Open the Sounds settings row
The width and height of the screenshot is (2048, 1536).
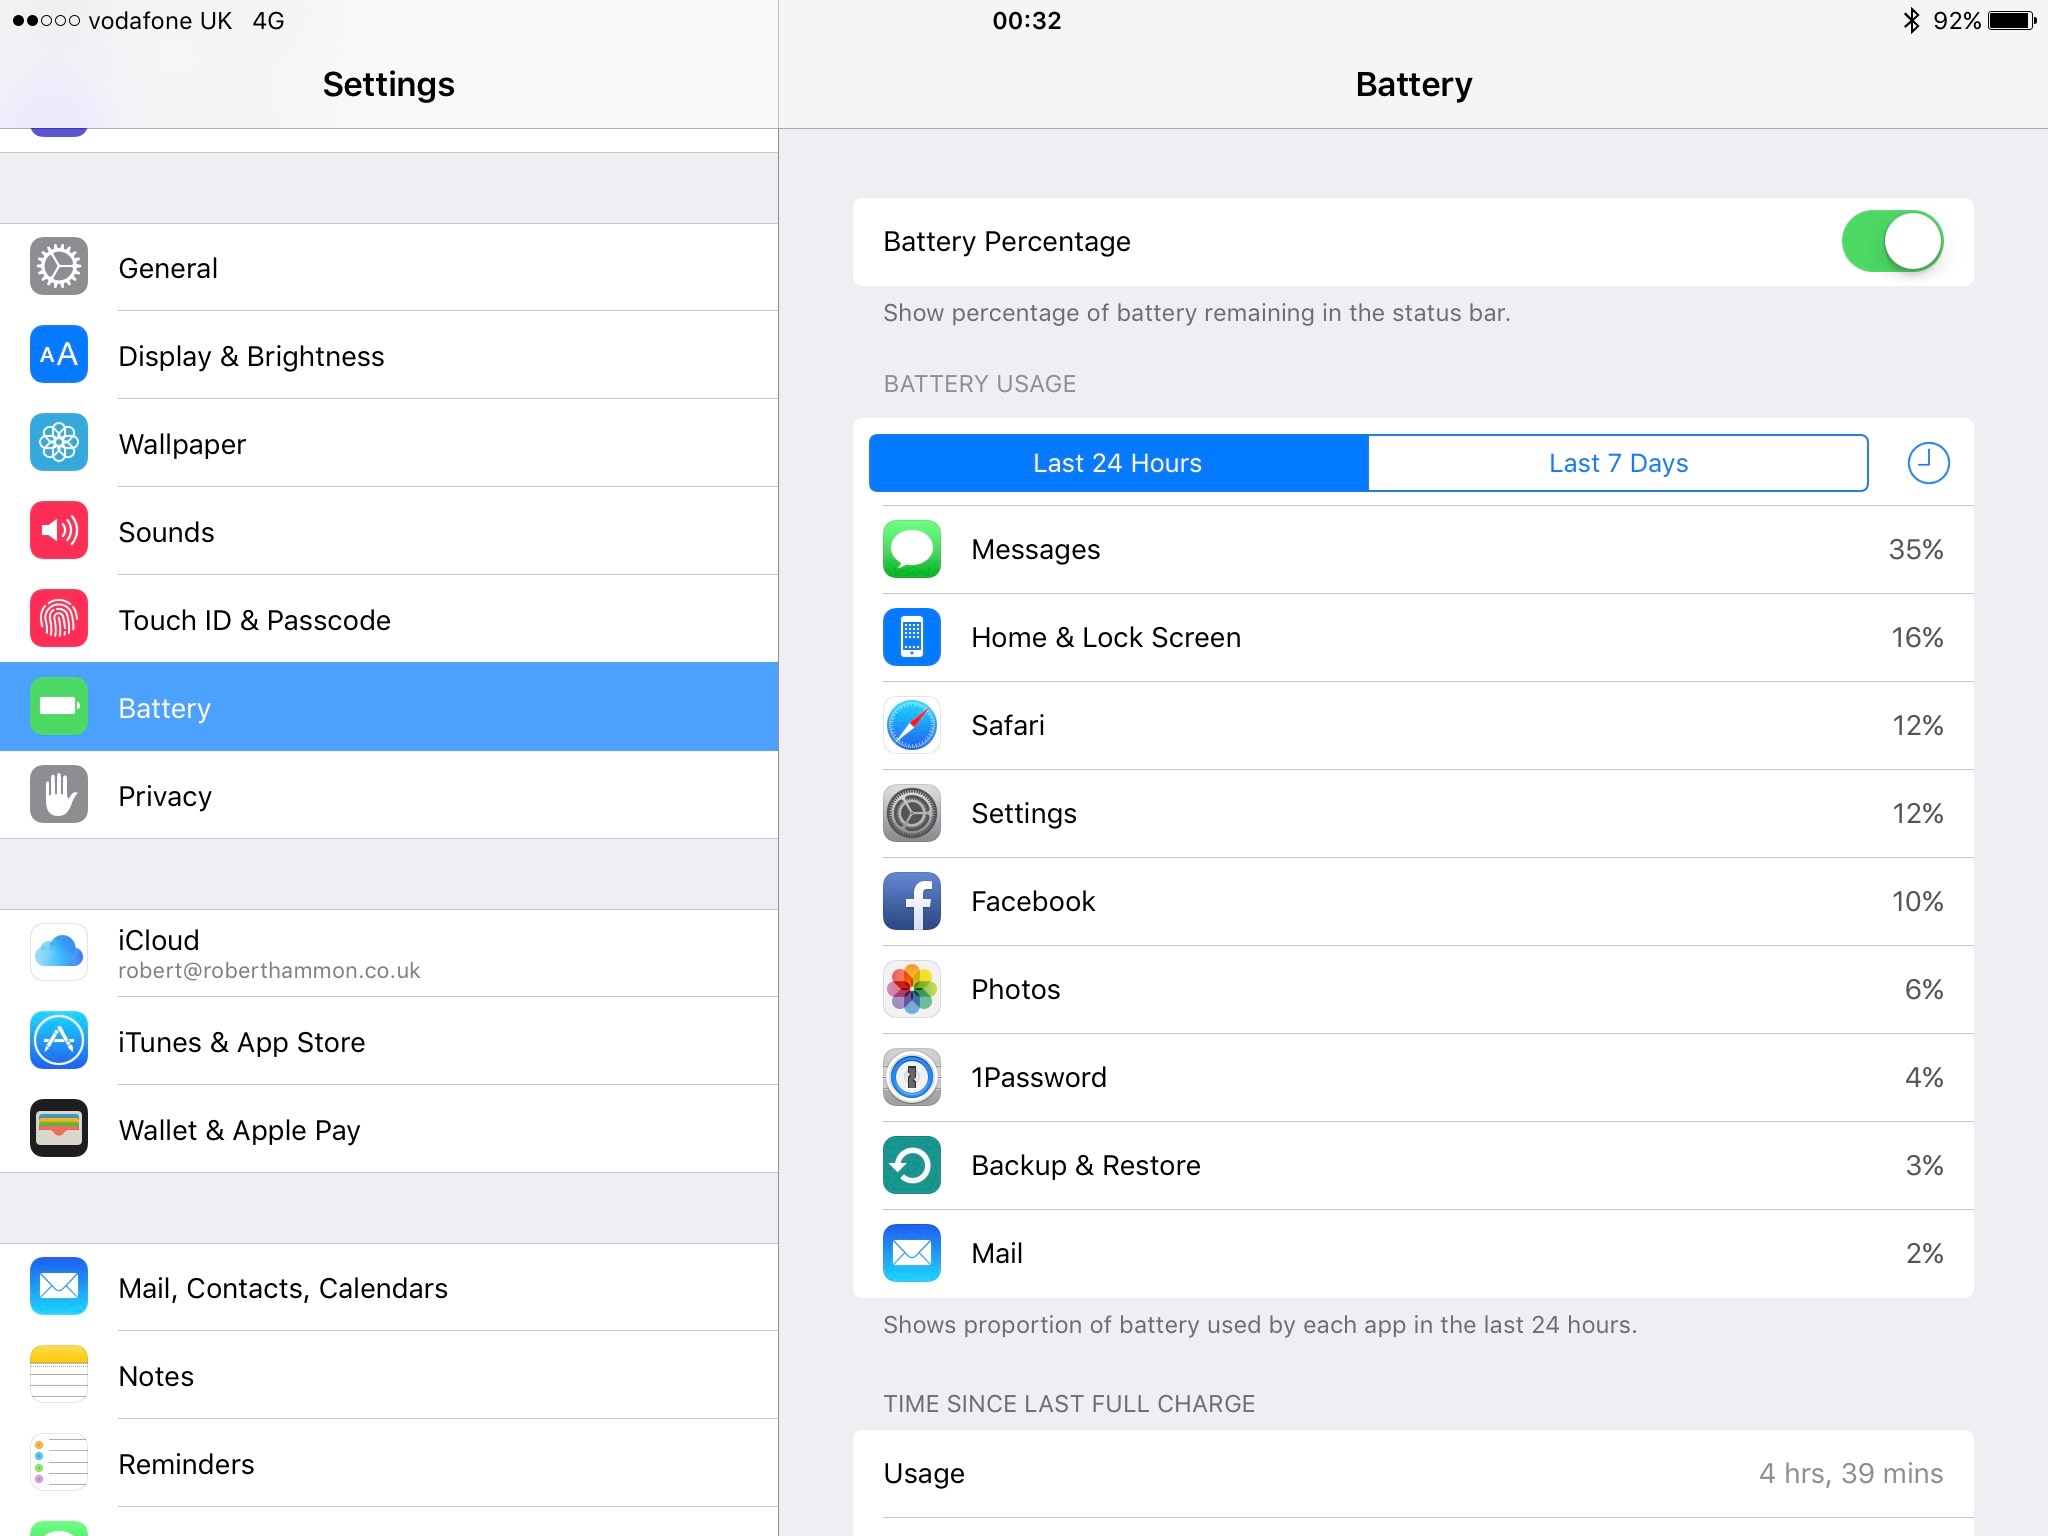tap(389, 531)
